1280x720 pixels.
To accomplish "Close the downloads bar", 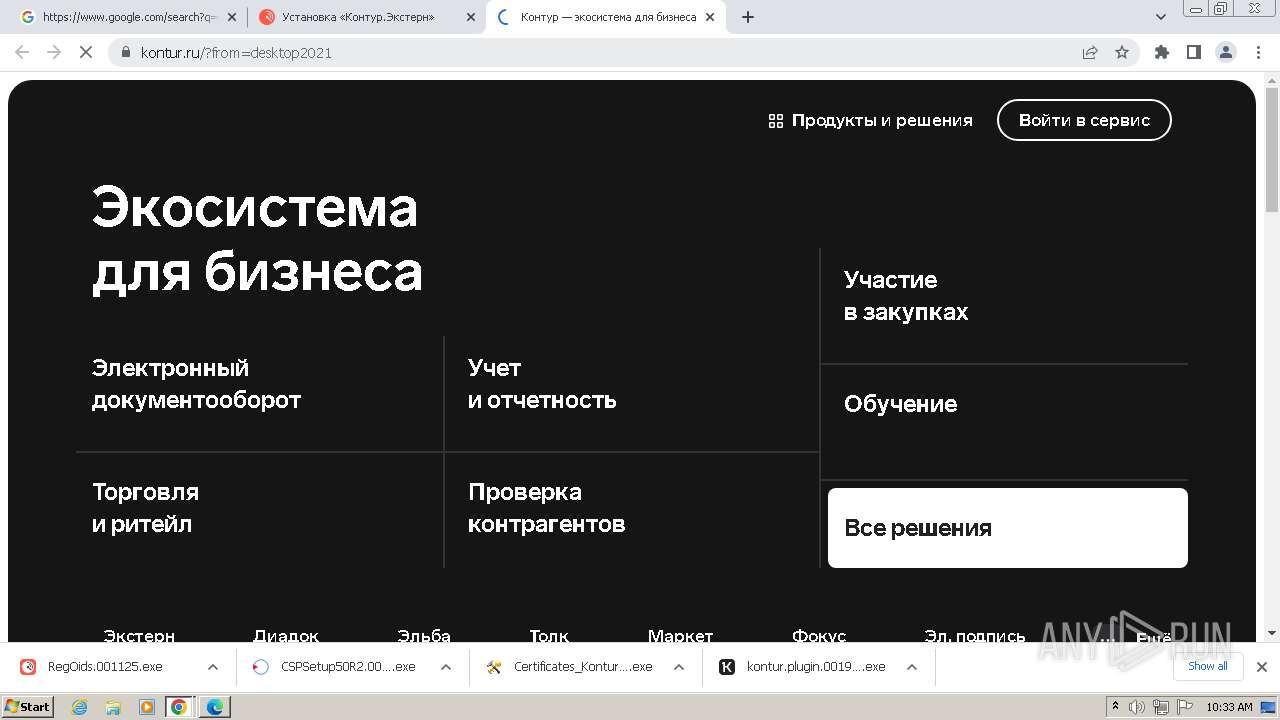I will coord(1262,667).
